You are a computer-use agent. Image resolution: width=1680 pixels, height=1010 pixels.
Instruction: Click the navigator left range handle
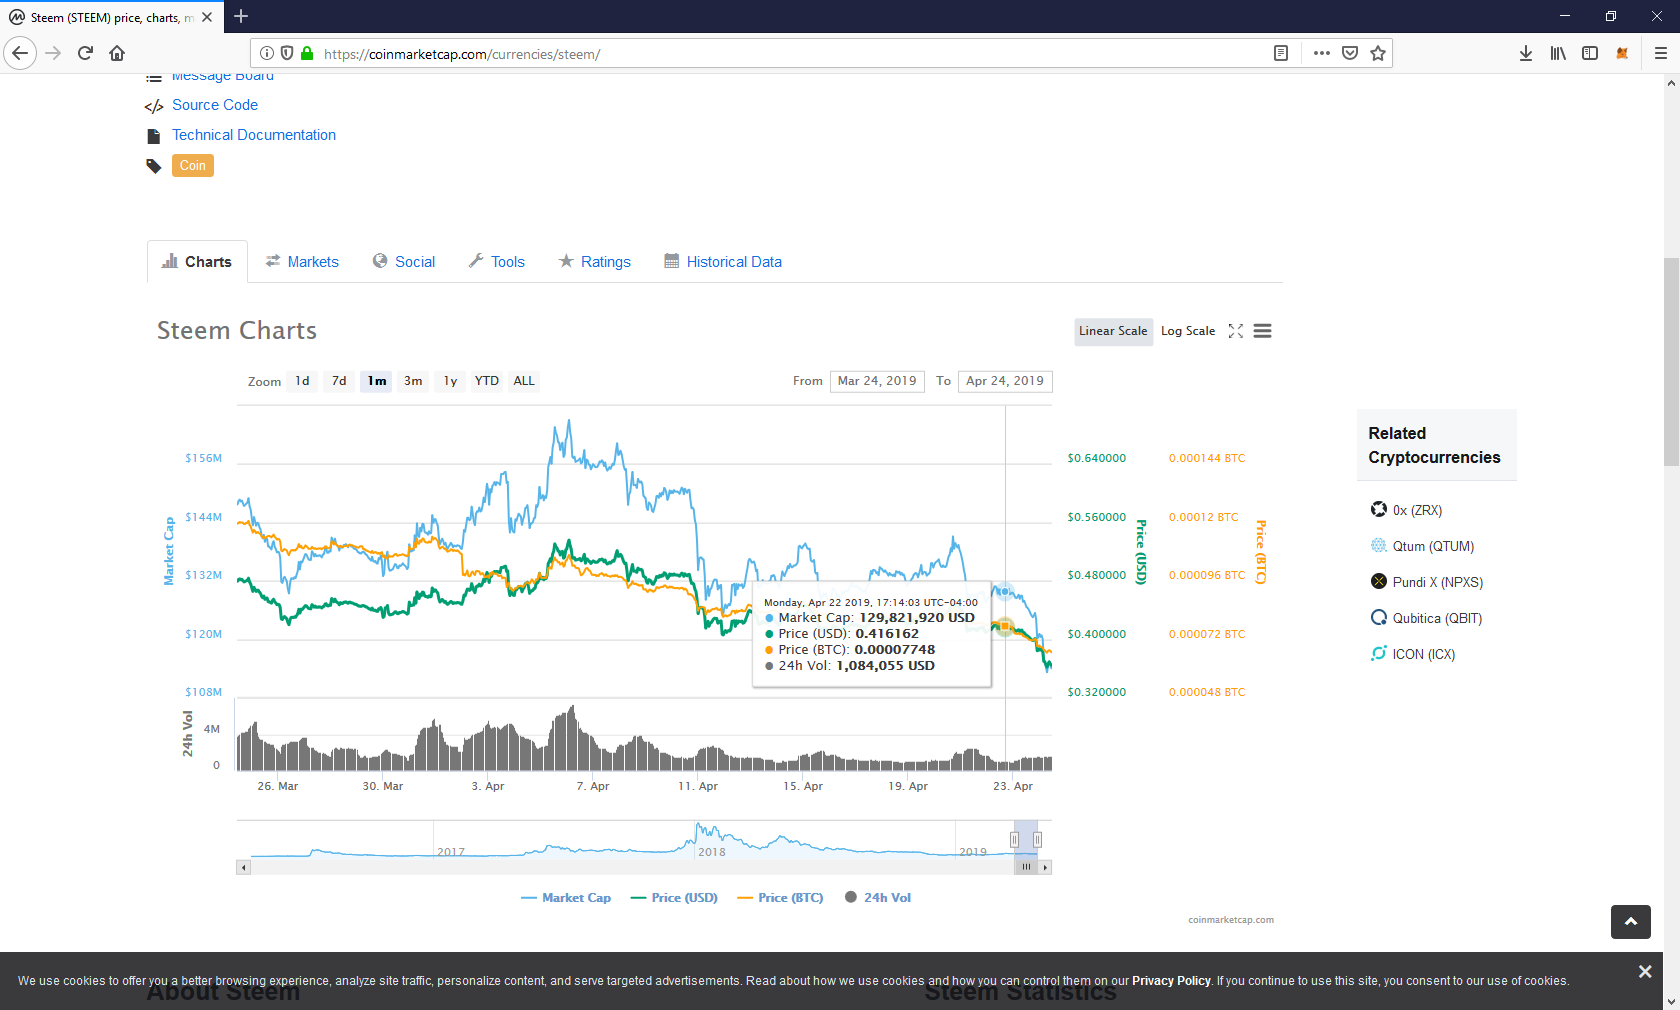click(1014, 839)
